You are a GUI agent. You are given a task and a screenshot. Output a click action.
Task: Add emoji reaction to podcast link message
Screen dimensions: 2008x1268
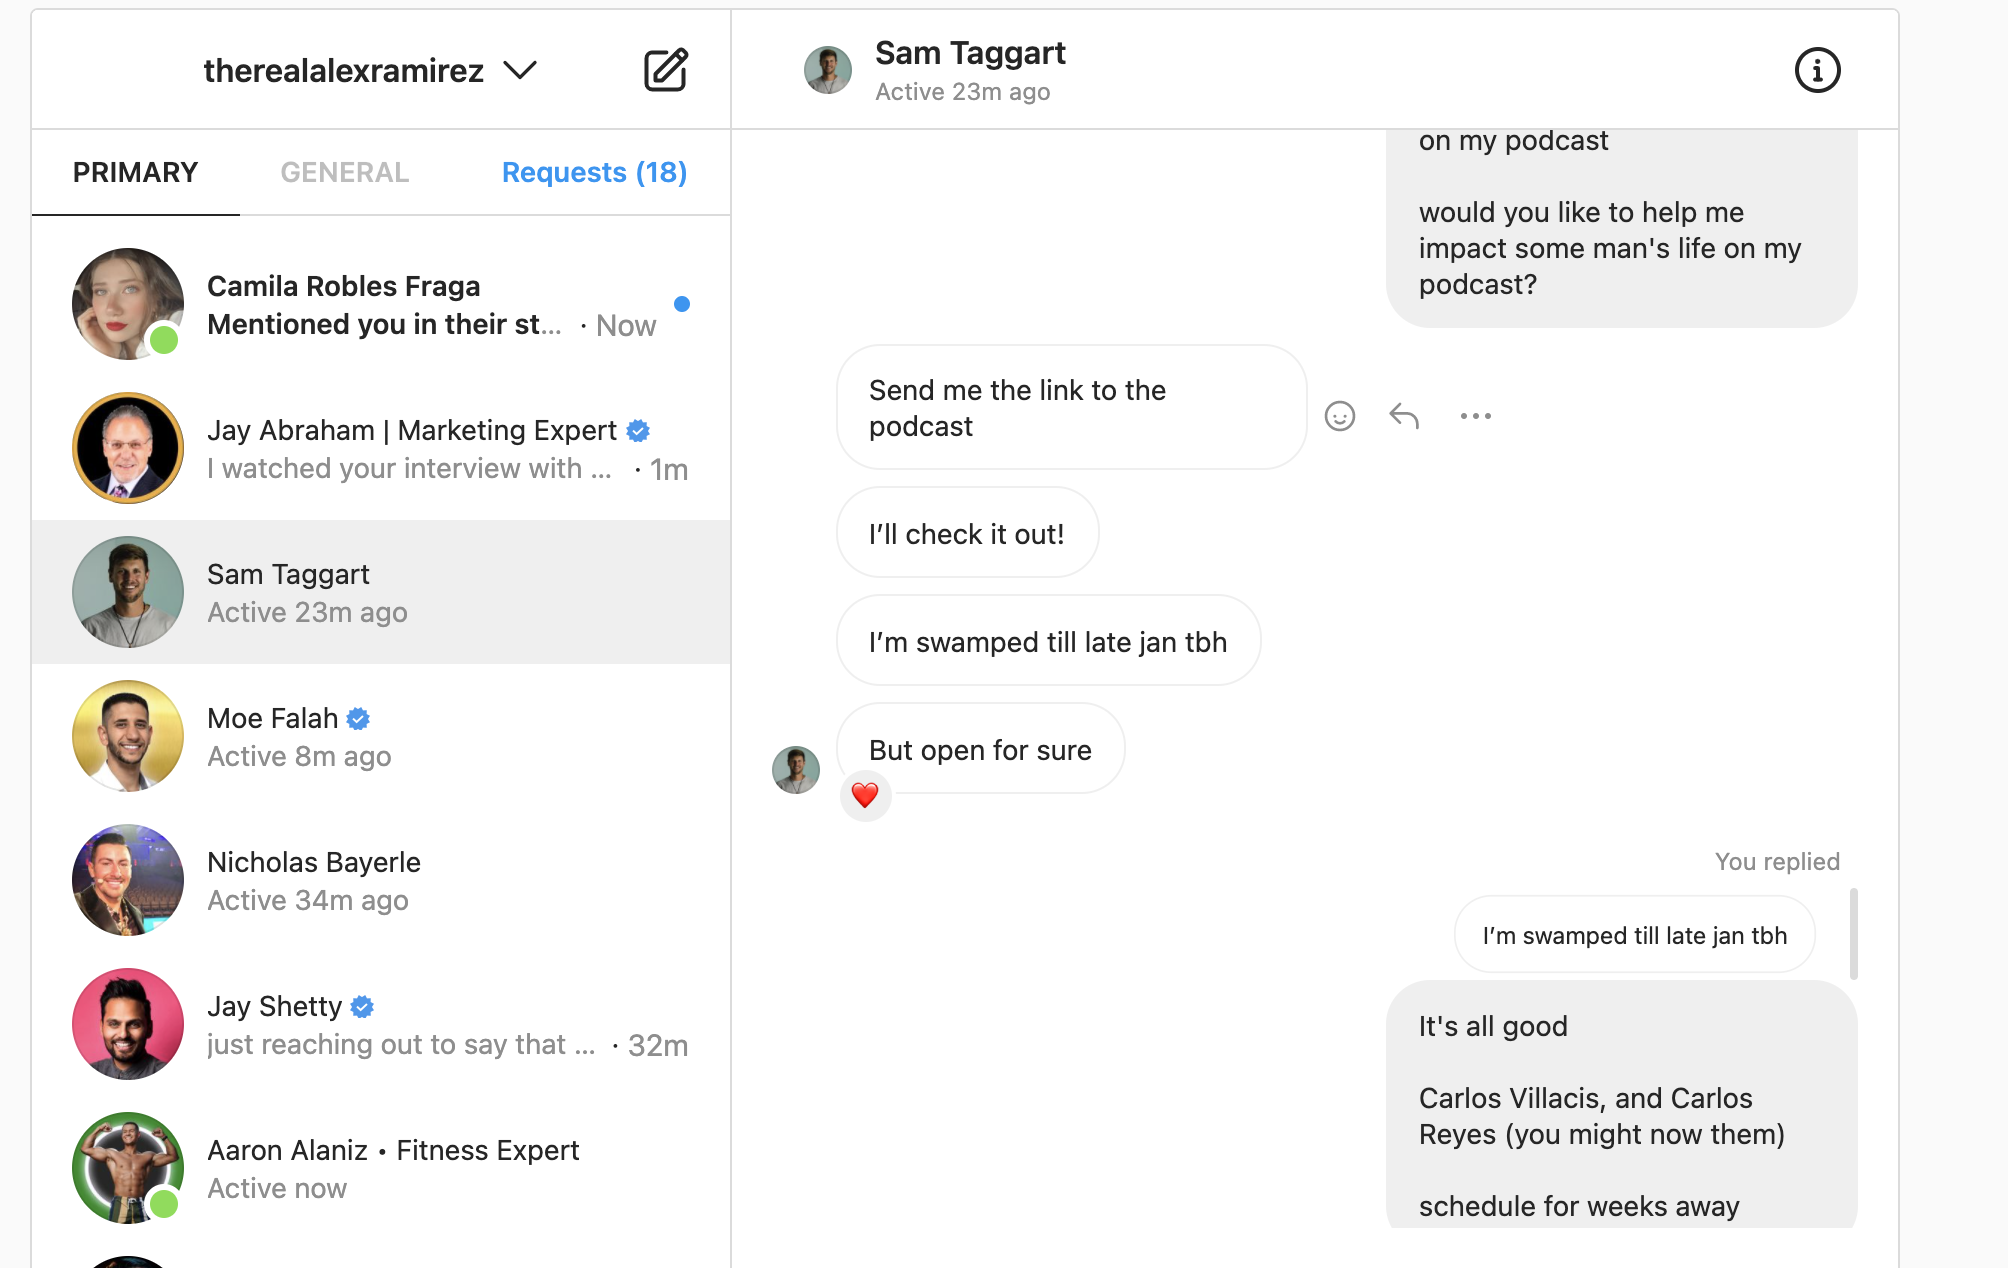point(1340,416)
